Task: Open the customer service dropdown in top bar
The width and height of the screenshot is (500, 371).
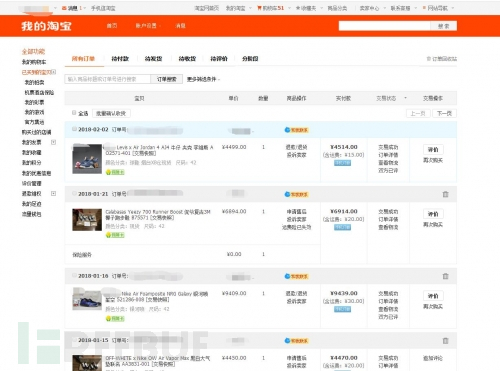Action: pyautogui.click(x=403, y=8)
